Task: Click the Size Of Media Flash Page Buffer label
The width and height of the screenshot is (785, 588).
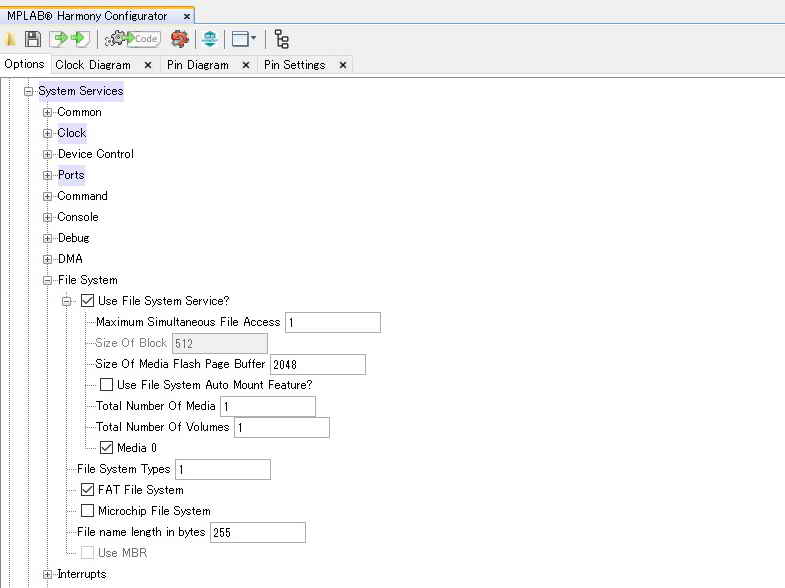Action: [180, 364]
